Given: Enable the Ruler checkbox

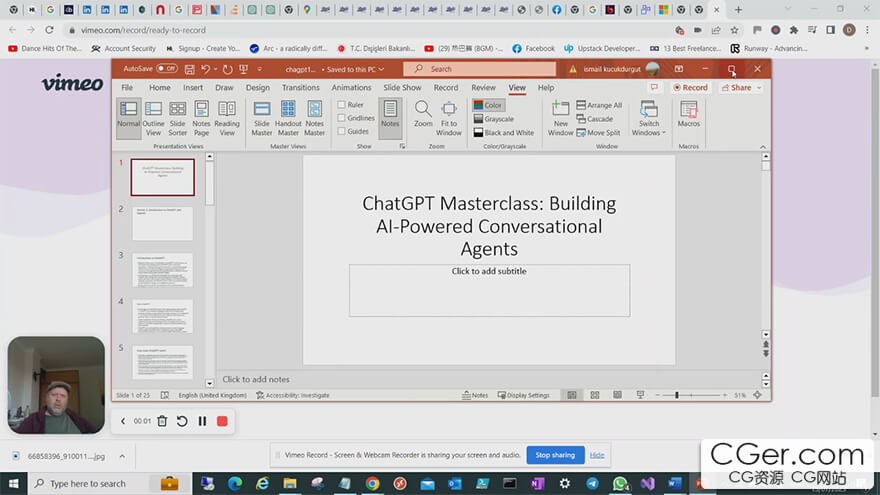Looking at the screenshot, I should [x=341, y=105].
